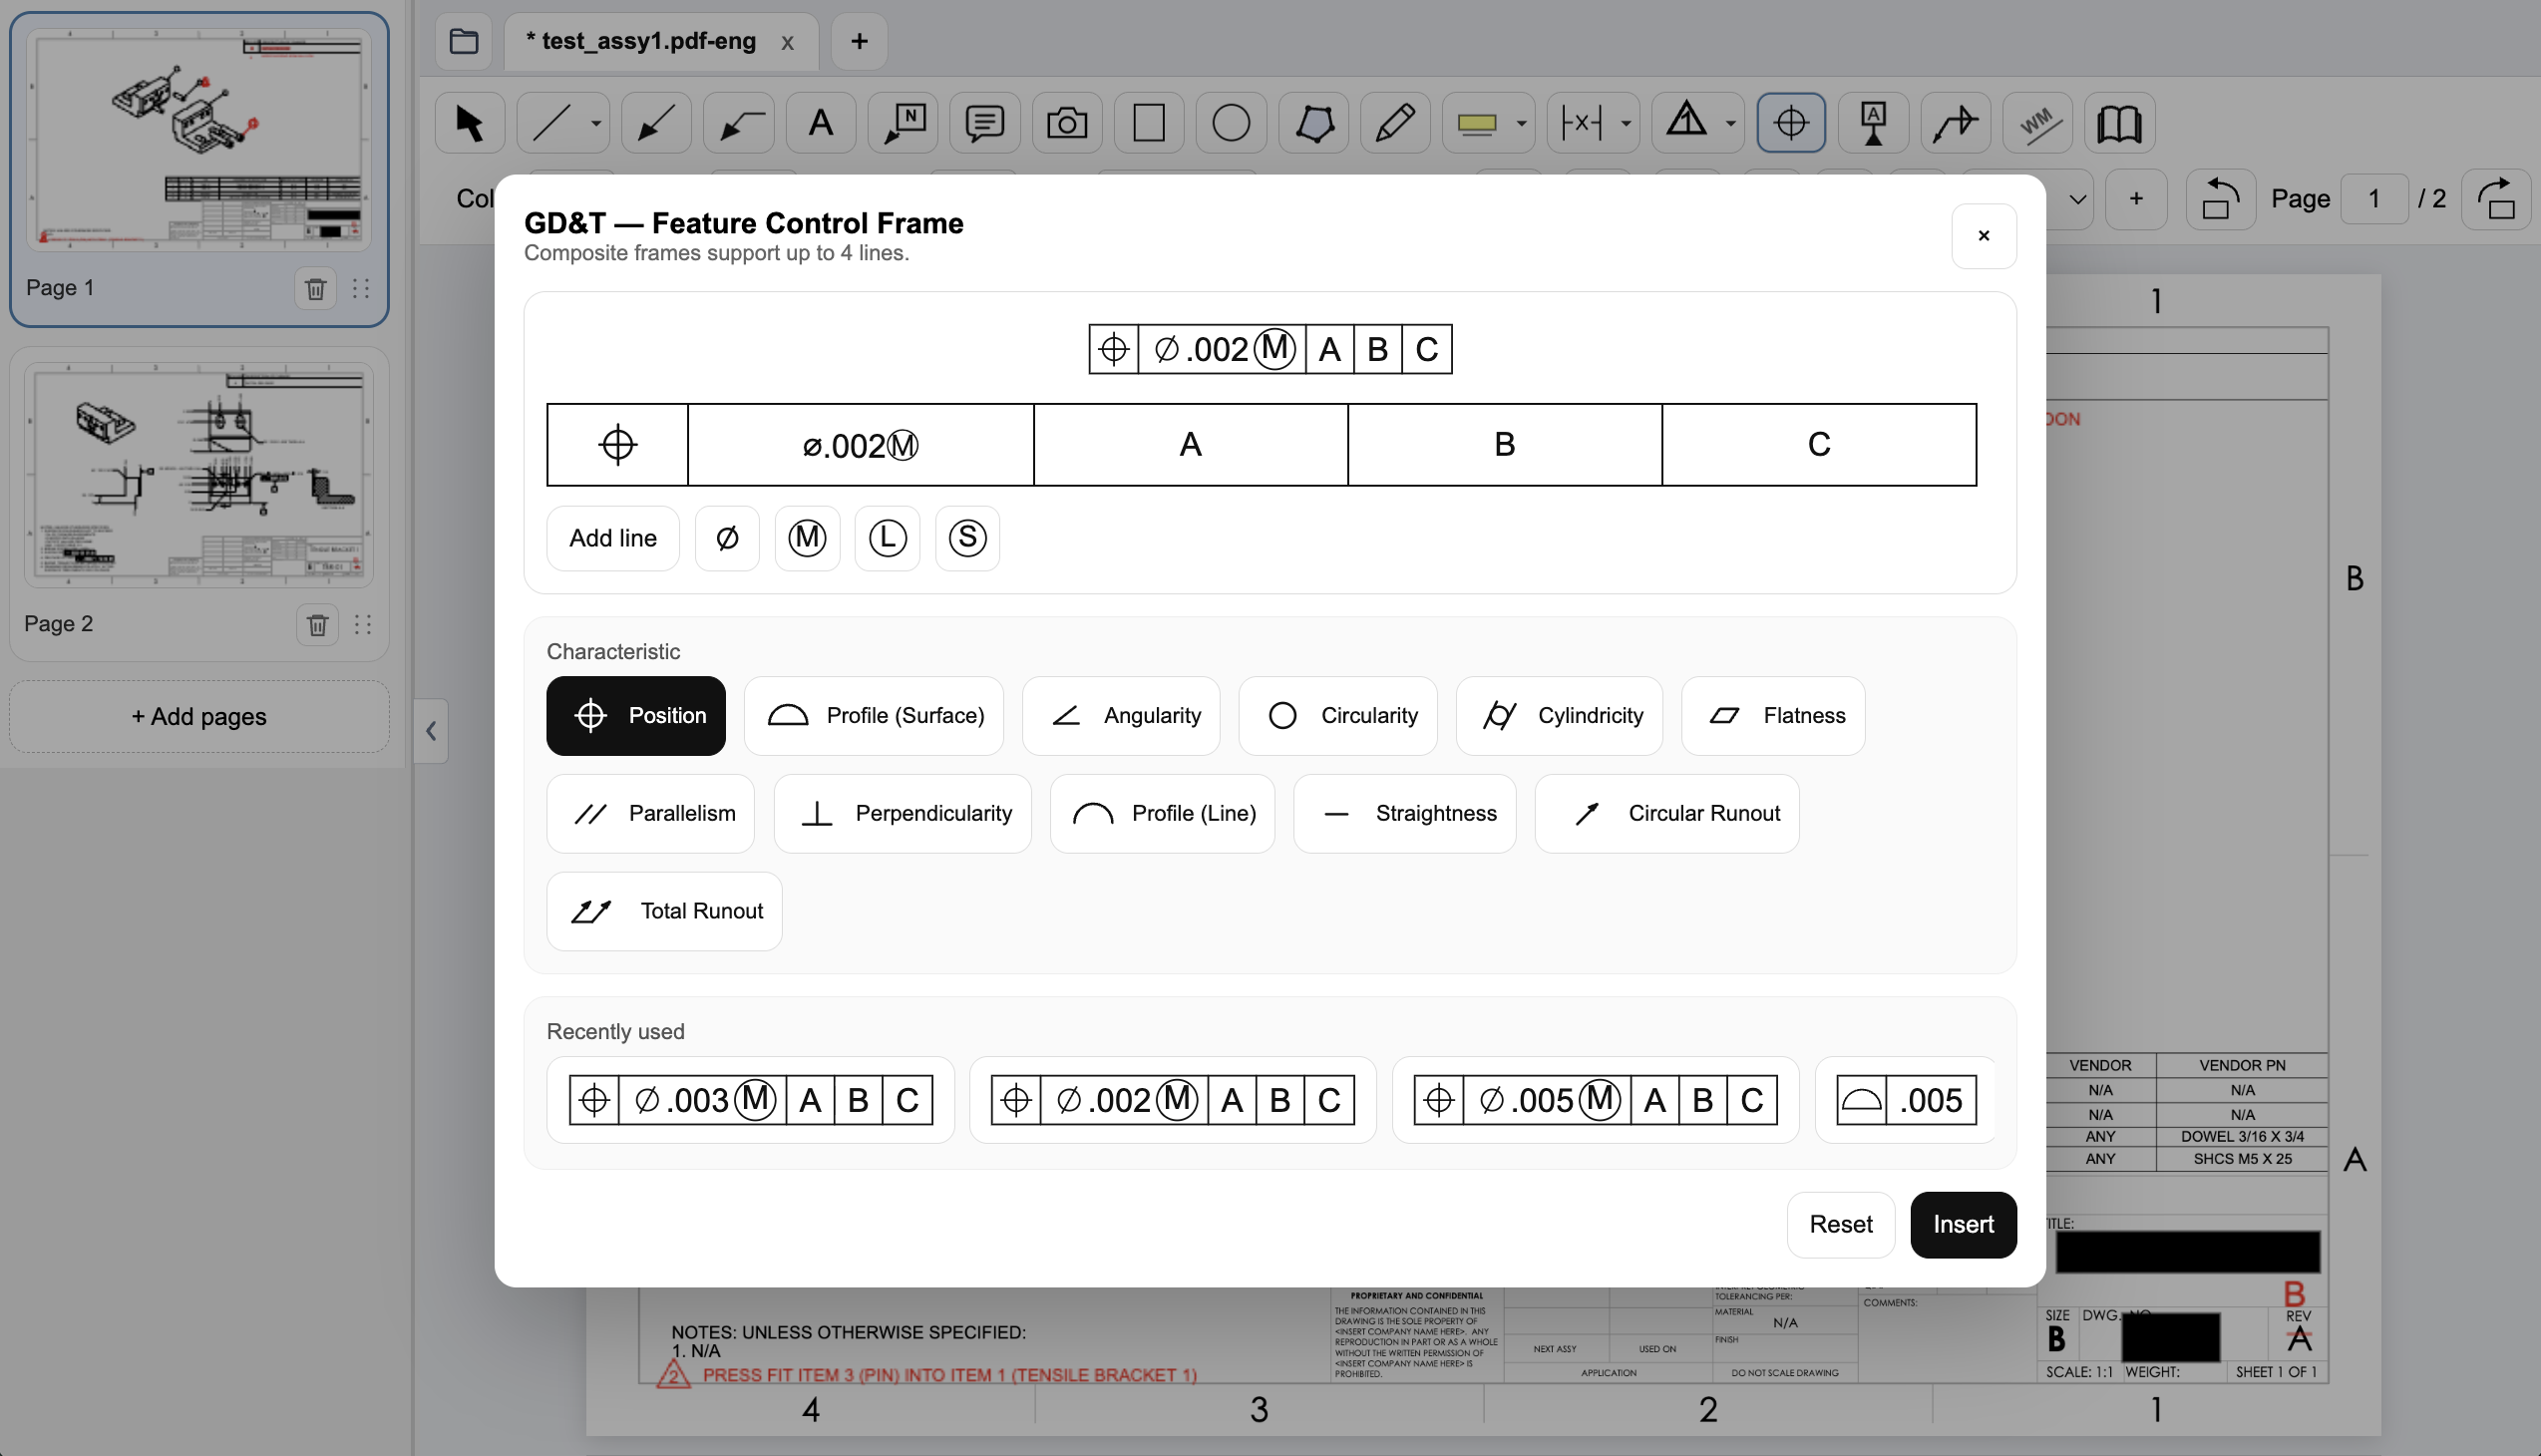Select the Total Runout characteristic
The image size is (2541, 1456).
tap(664, 911)
